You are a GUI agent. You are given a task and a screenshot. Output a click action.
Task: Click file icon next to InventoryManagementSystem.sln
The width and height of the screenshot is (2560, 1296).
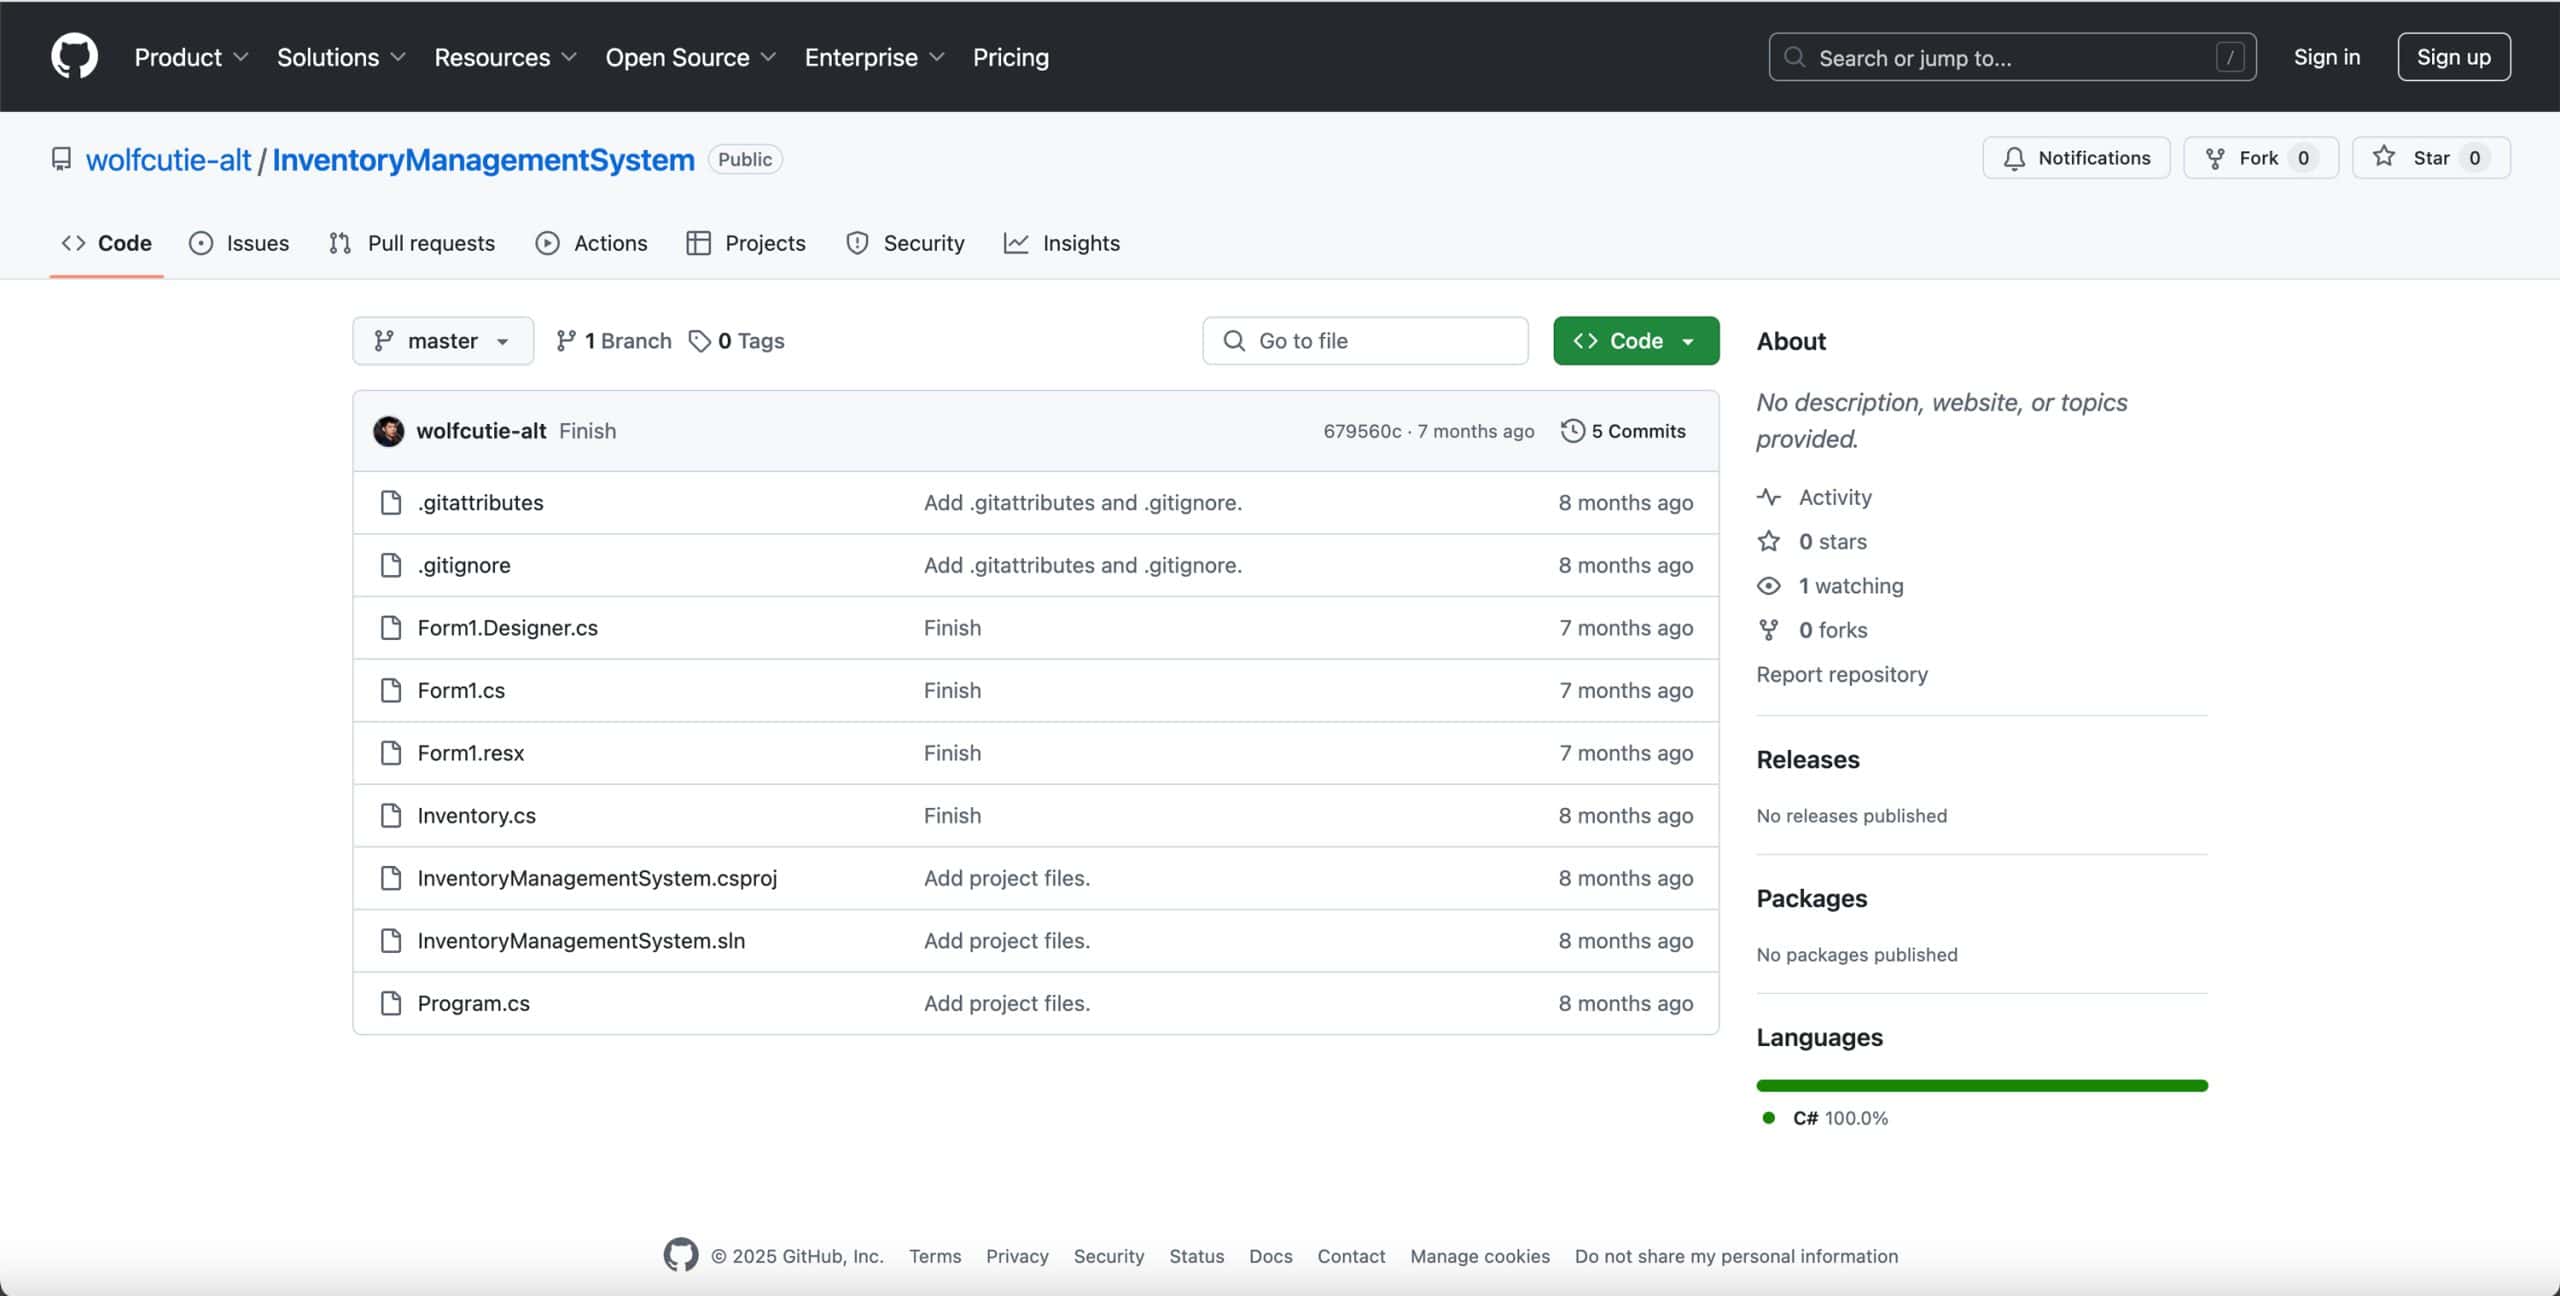click(x=391, y=940)
